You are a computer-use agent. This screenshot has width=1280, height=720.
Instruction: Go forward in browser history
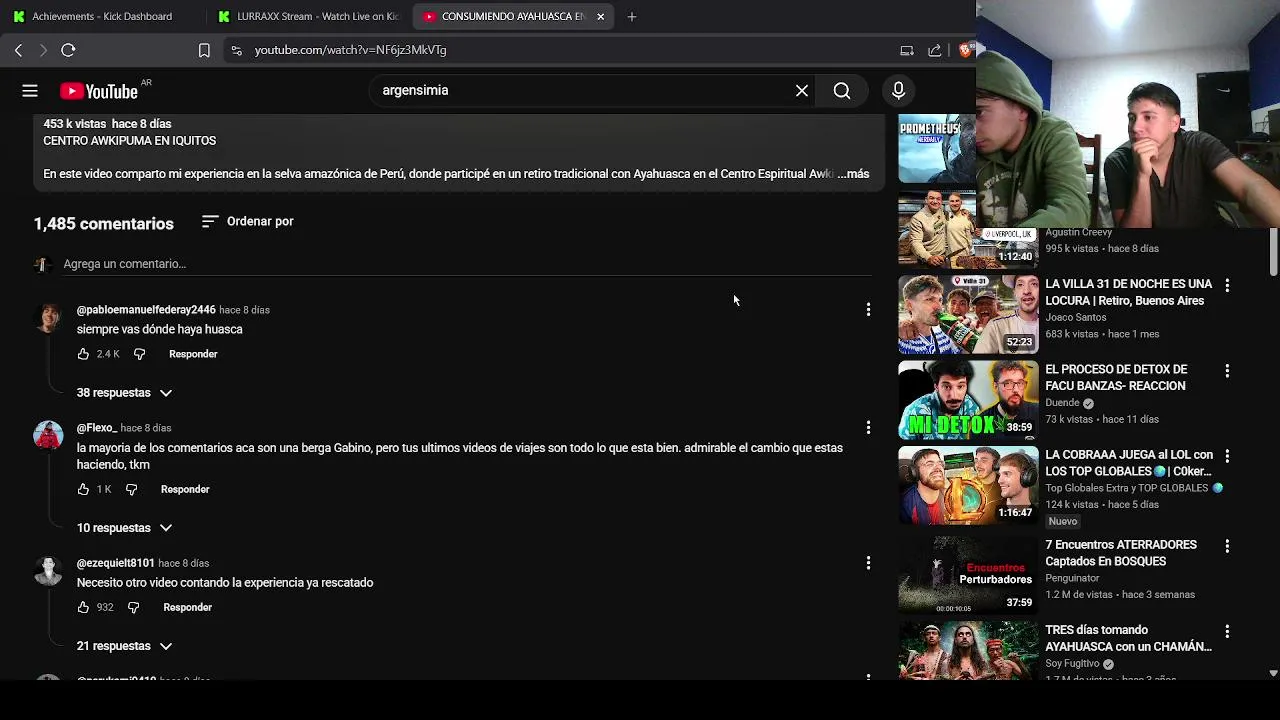[43, 50]
